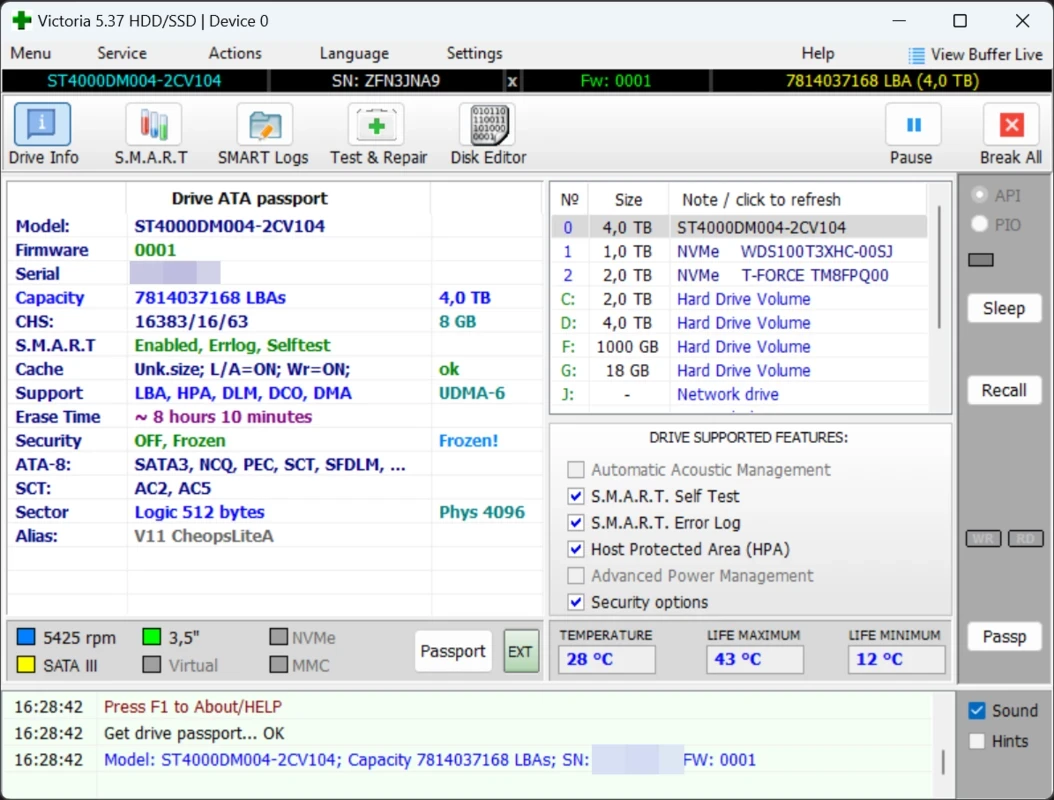Open SMART Logs from the toolbar
This screenshot has width=1054, height=800.
pos(263,126)
